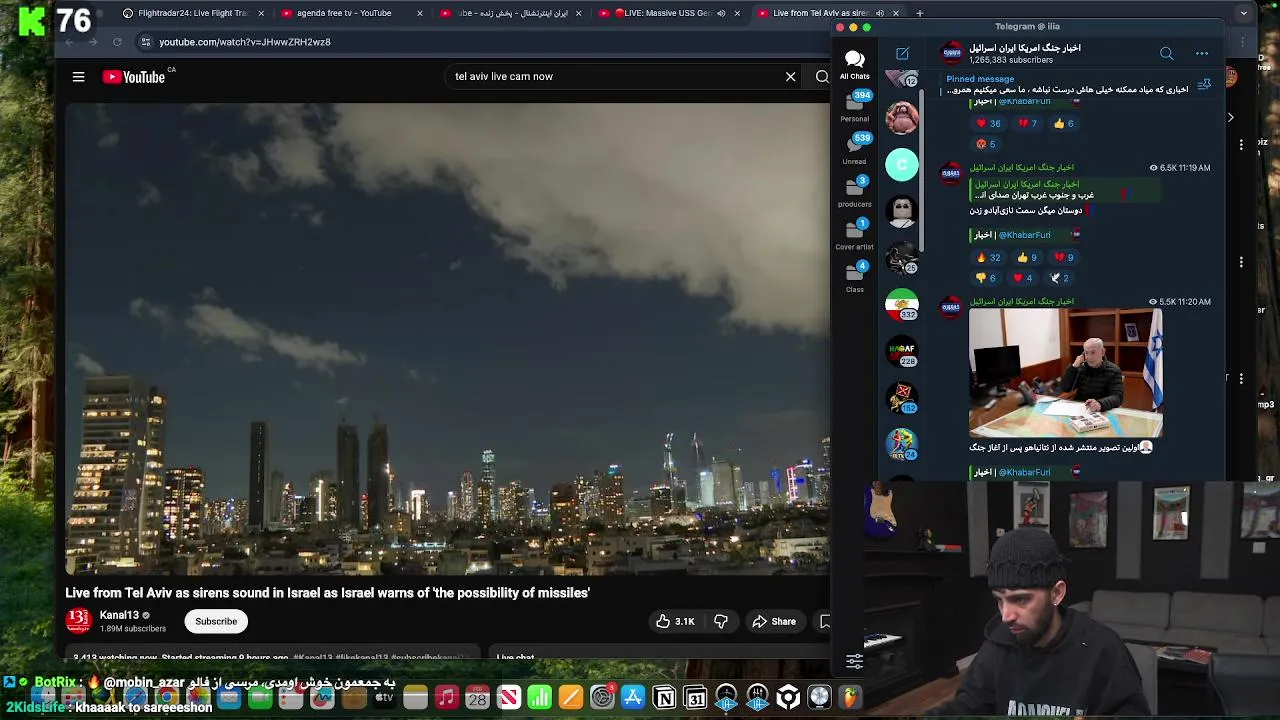Reload the browser page
The image size is (1280, 720).
click(117, 42)
